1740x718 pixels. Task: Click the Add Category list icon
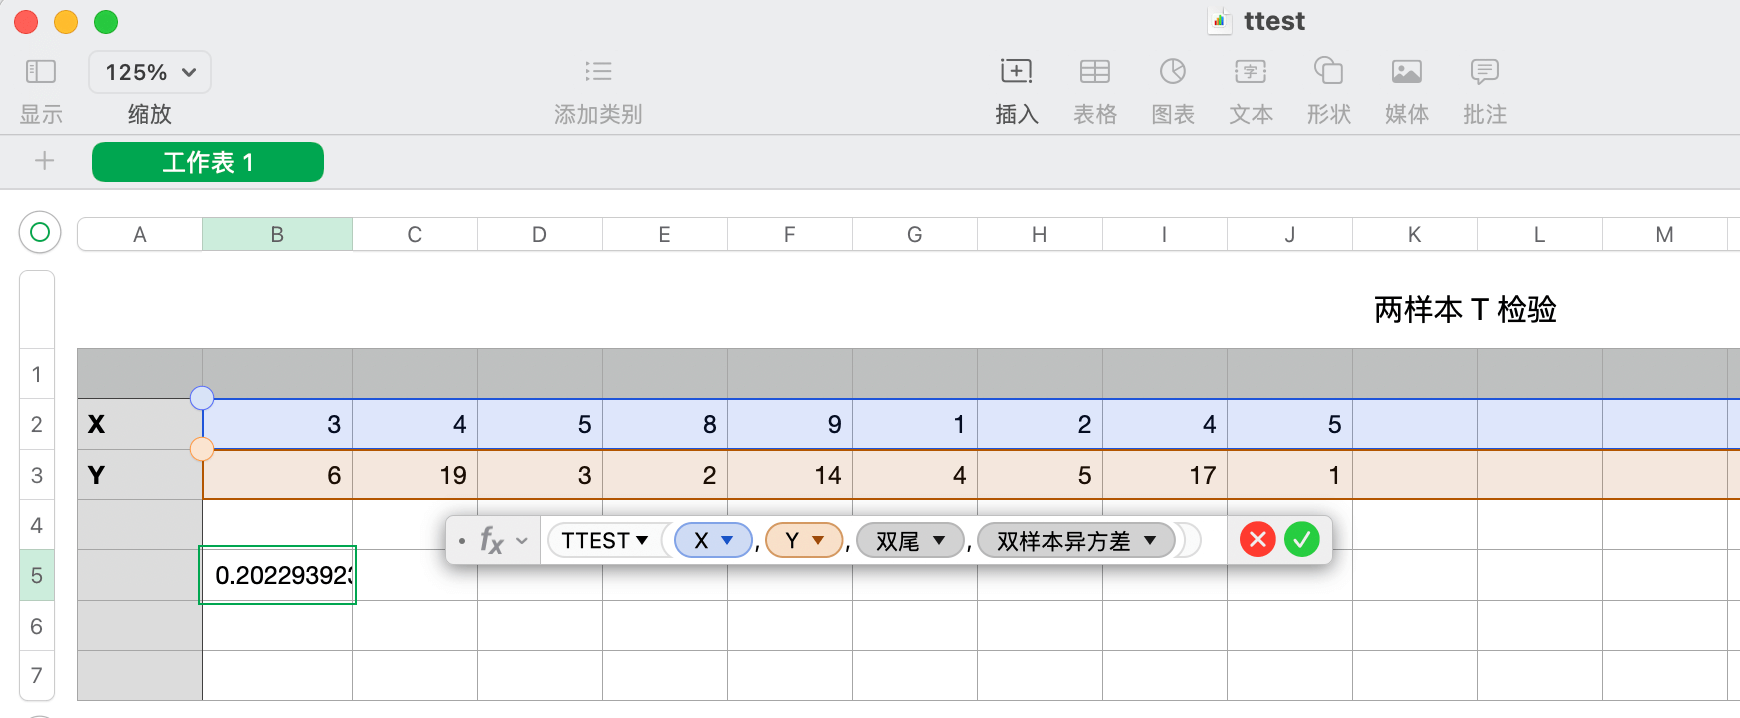click(x=598, y=72)
